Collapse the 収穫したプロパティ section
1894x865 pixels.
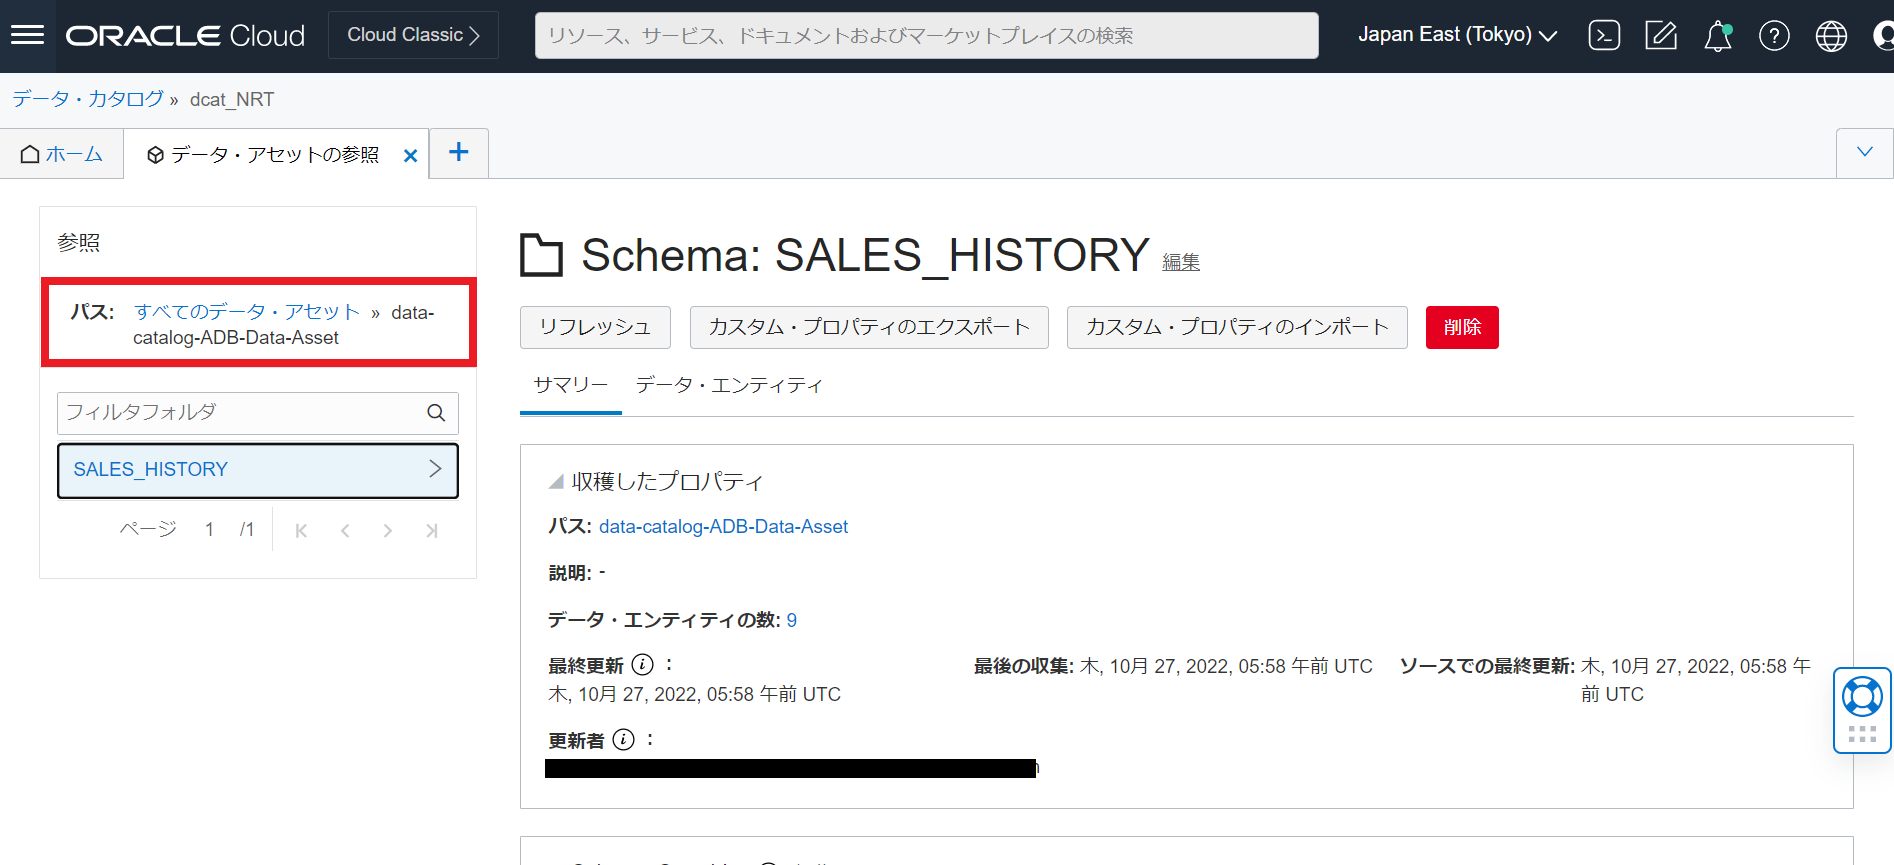(556, 482)
